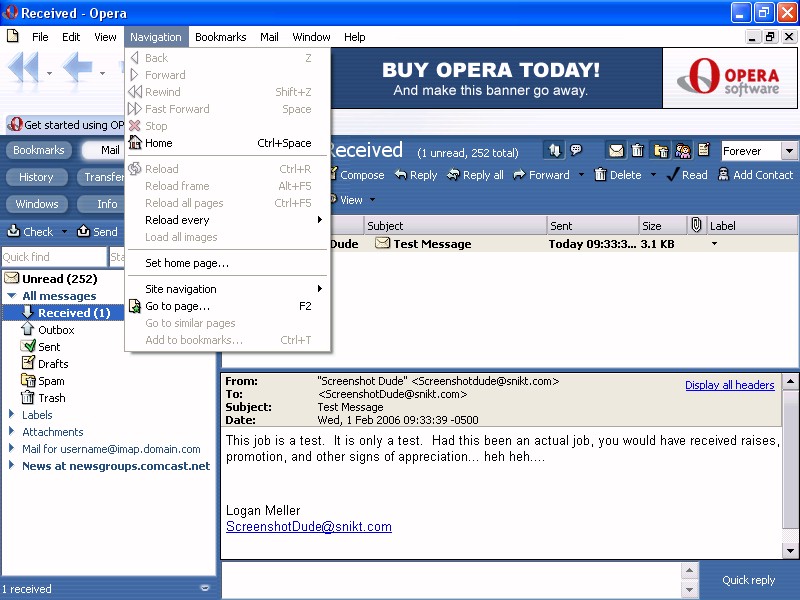Open the Window menu
Viewport: 800px width, 600px height.
click(x=311, y=37)
